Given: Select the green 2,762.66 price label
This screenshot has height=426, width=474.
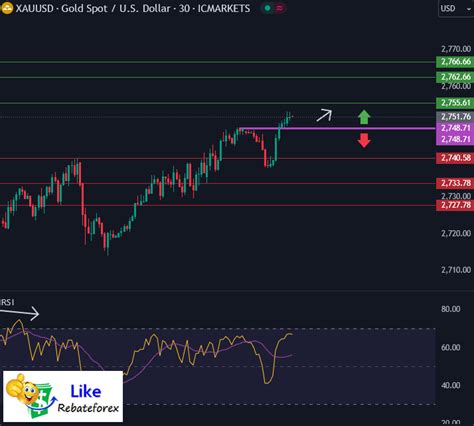Looking at the screenshot, I should click(x=455, y=77).
